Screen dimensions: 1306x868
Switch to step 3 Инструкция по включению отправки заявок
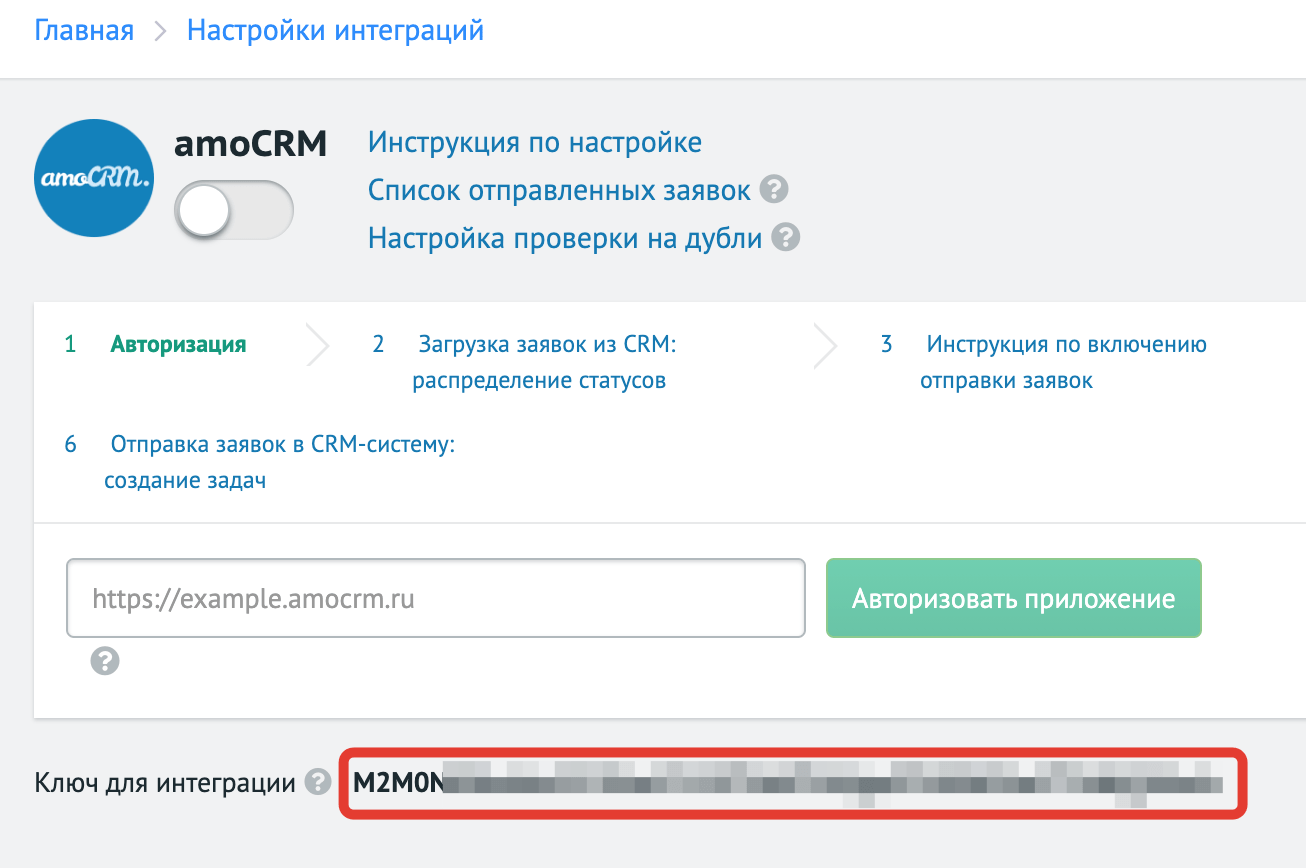coord(1044,363)
